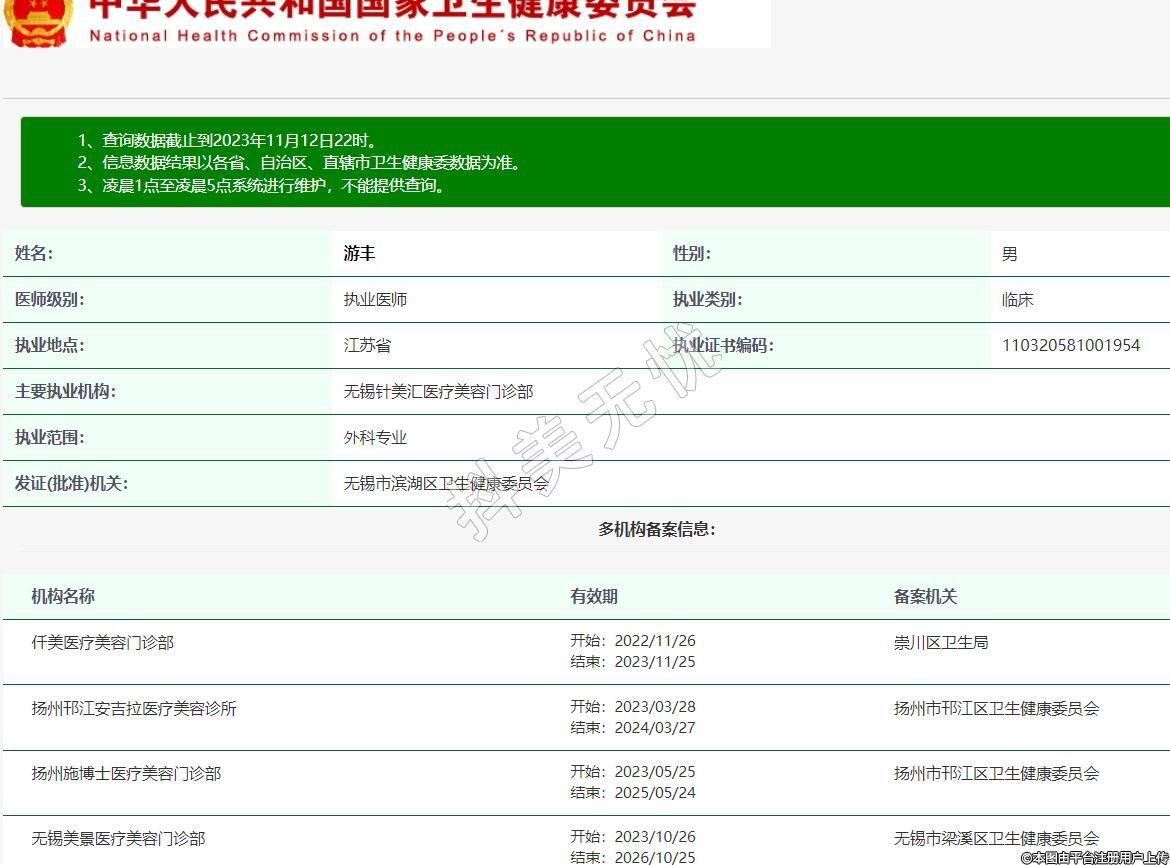Click the 临床 practice category value
The height and width of the screenshot is (865, 1170).
1017,300
